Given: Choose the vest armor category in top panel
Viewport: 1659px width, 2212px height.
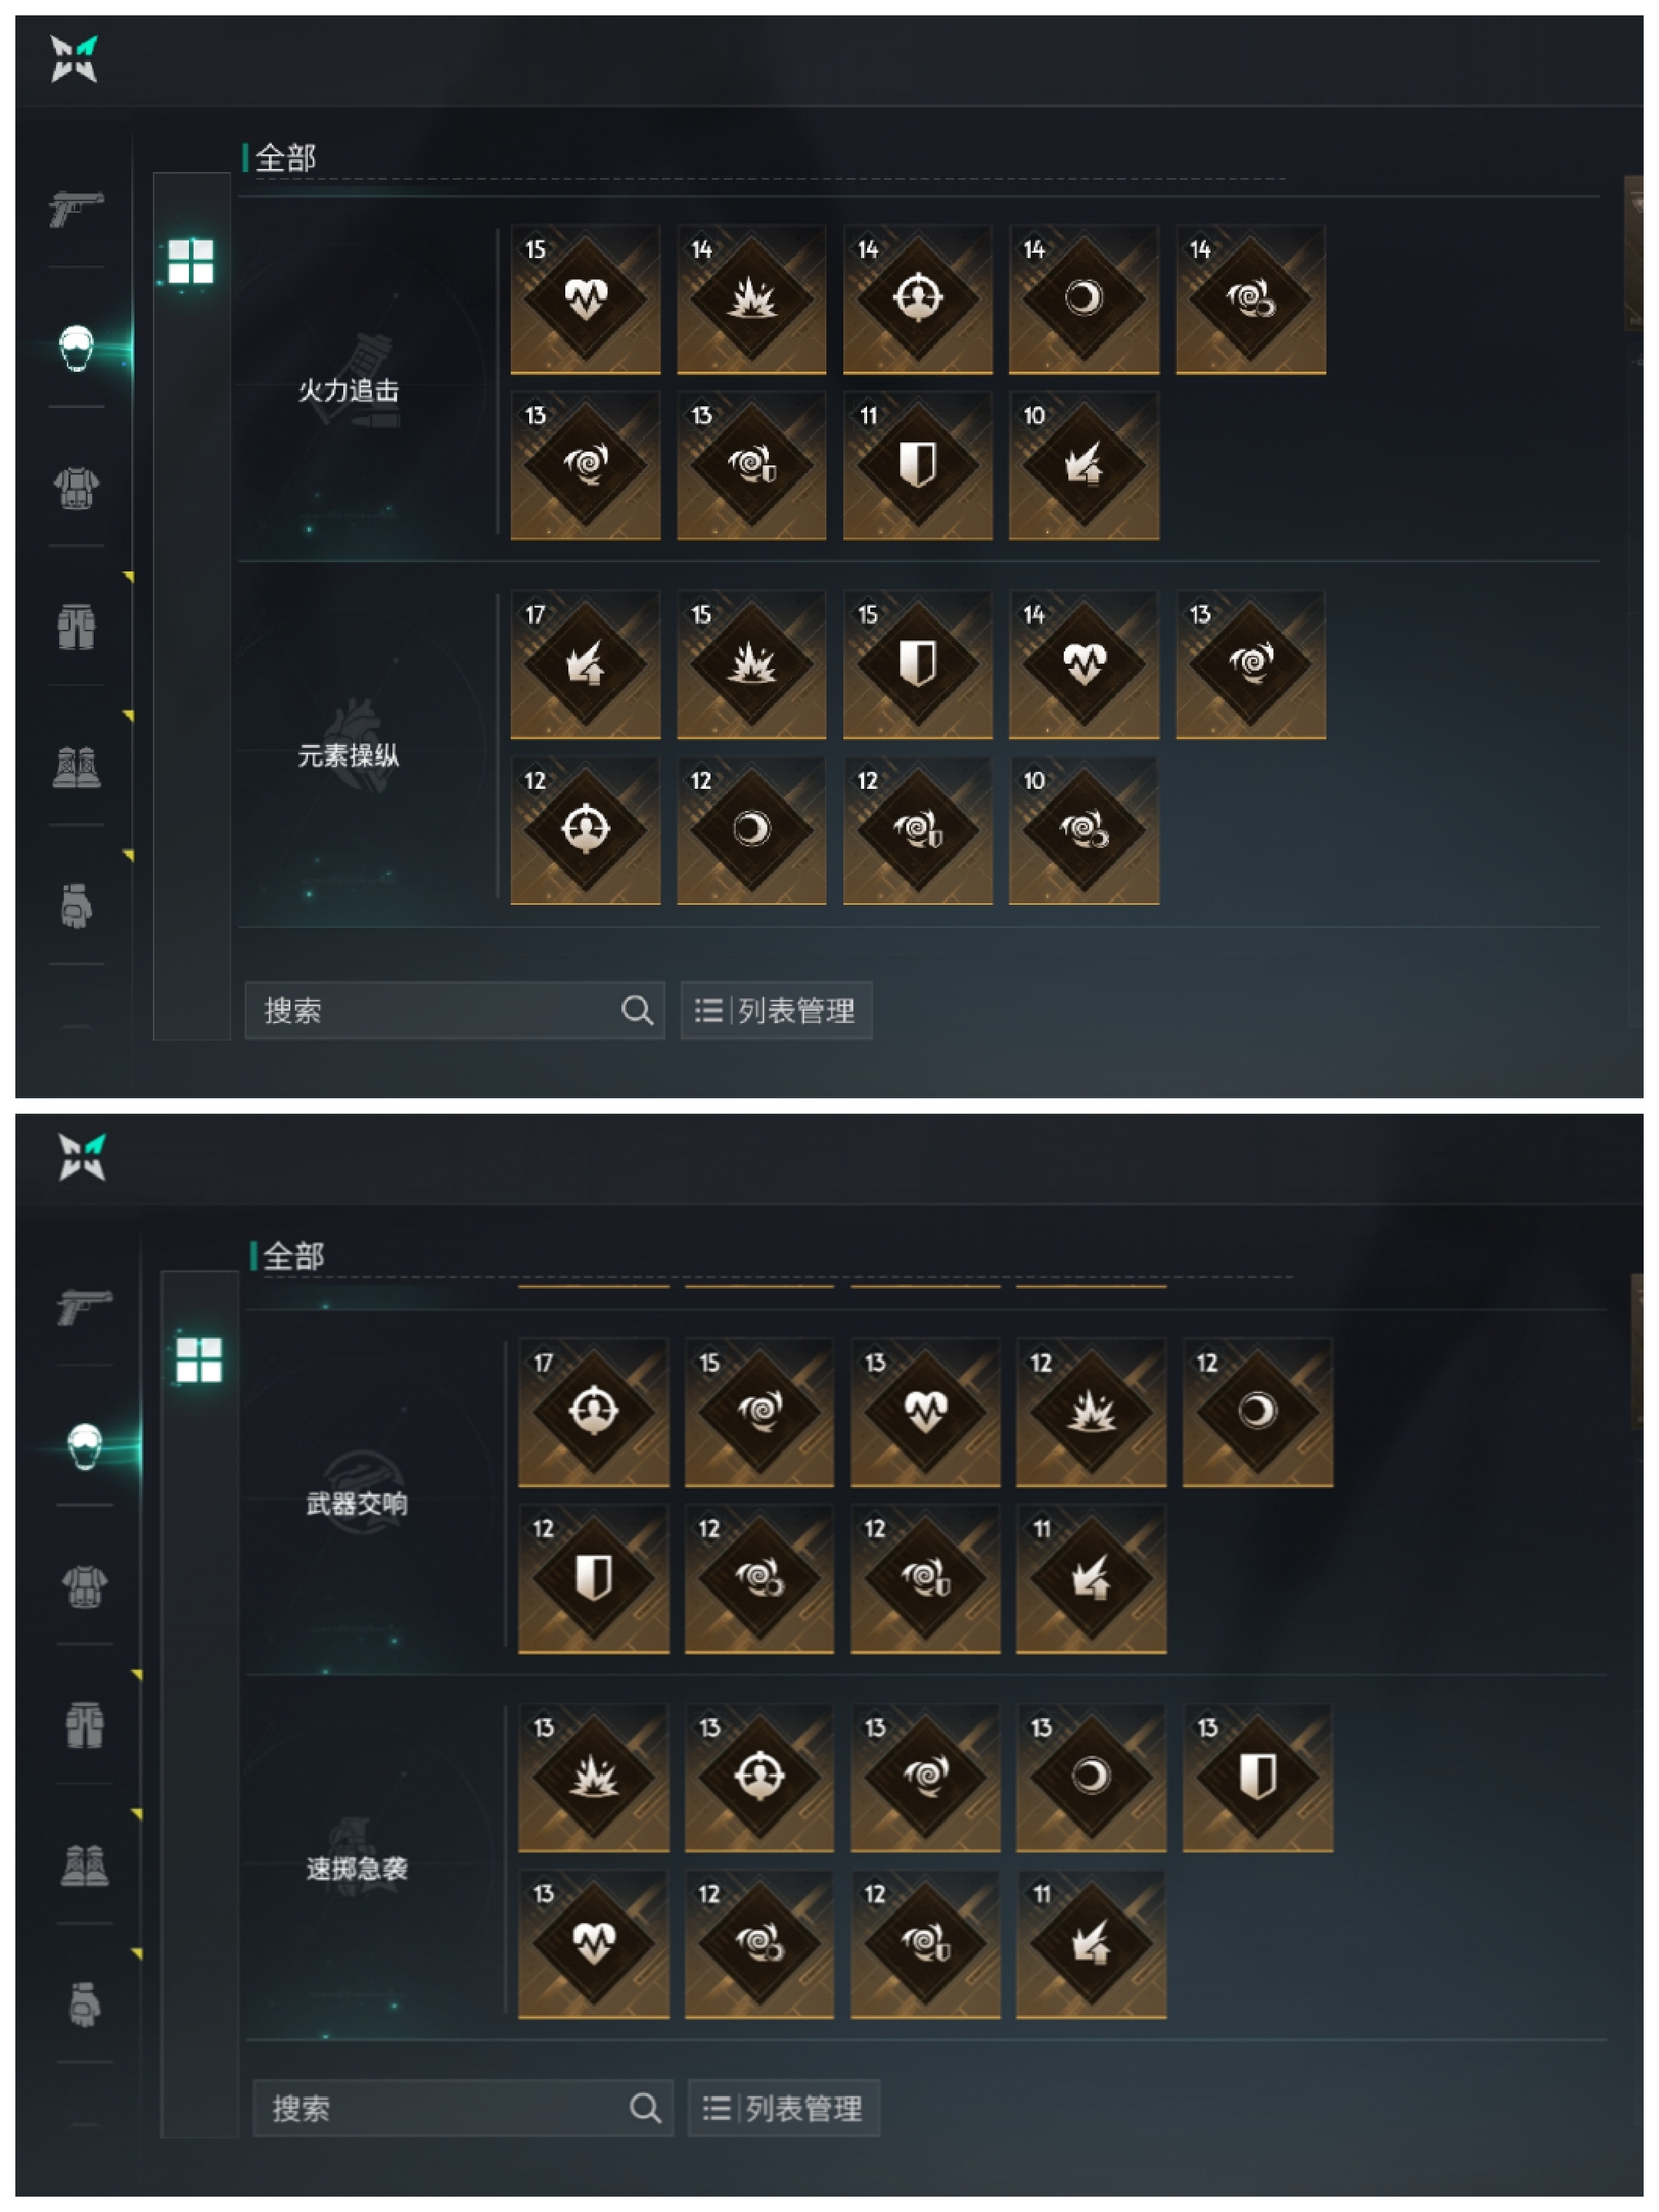Looking at the screenshot, I should (76, 488).
